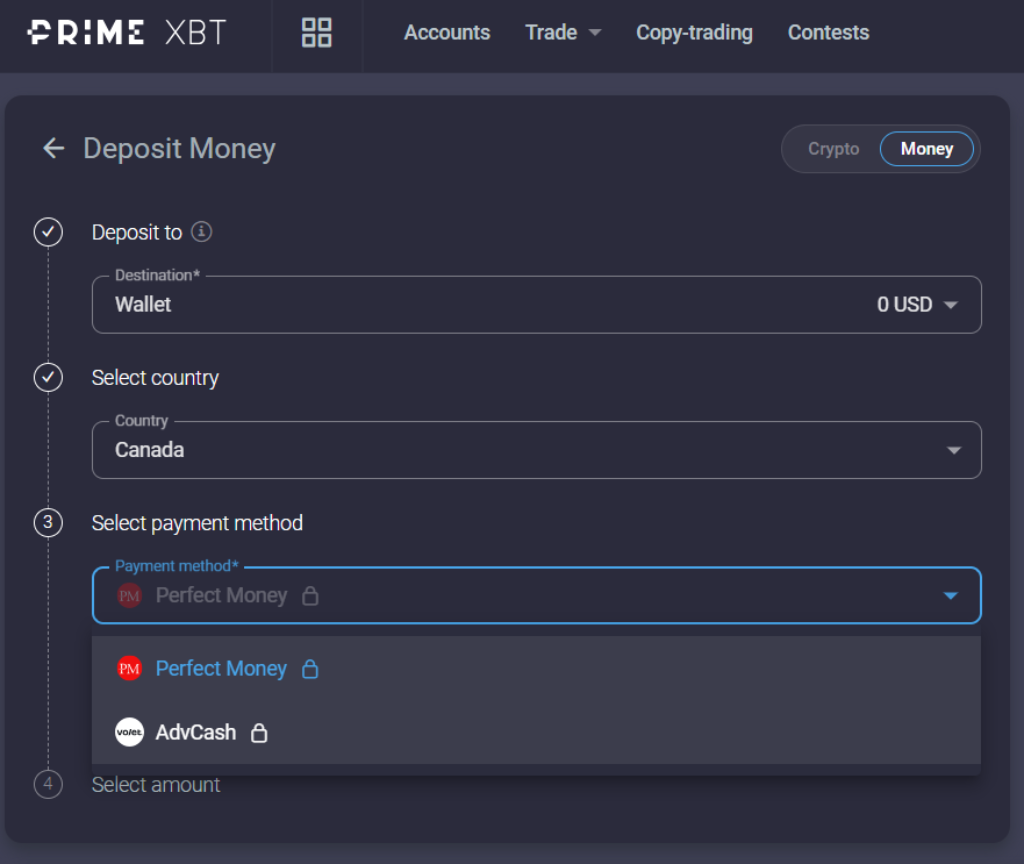Click the blue lock icon beside Perfect Money option
This screenshot has height=864, width=1024.
(310, 669)
